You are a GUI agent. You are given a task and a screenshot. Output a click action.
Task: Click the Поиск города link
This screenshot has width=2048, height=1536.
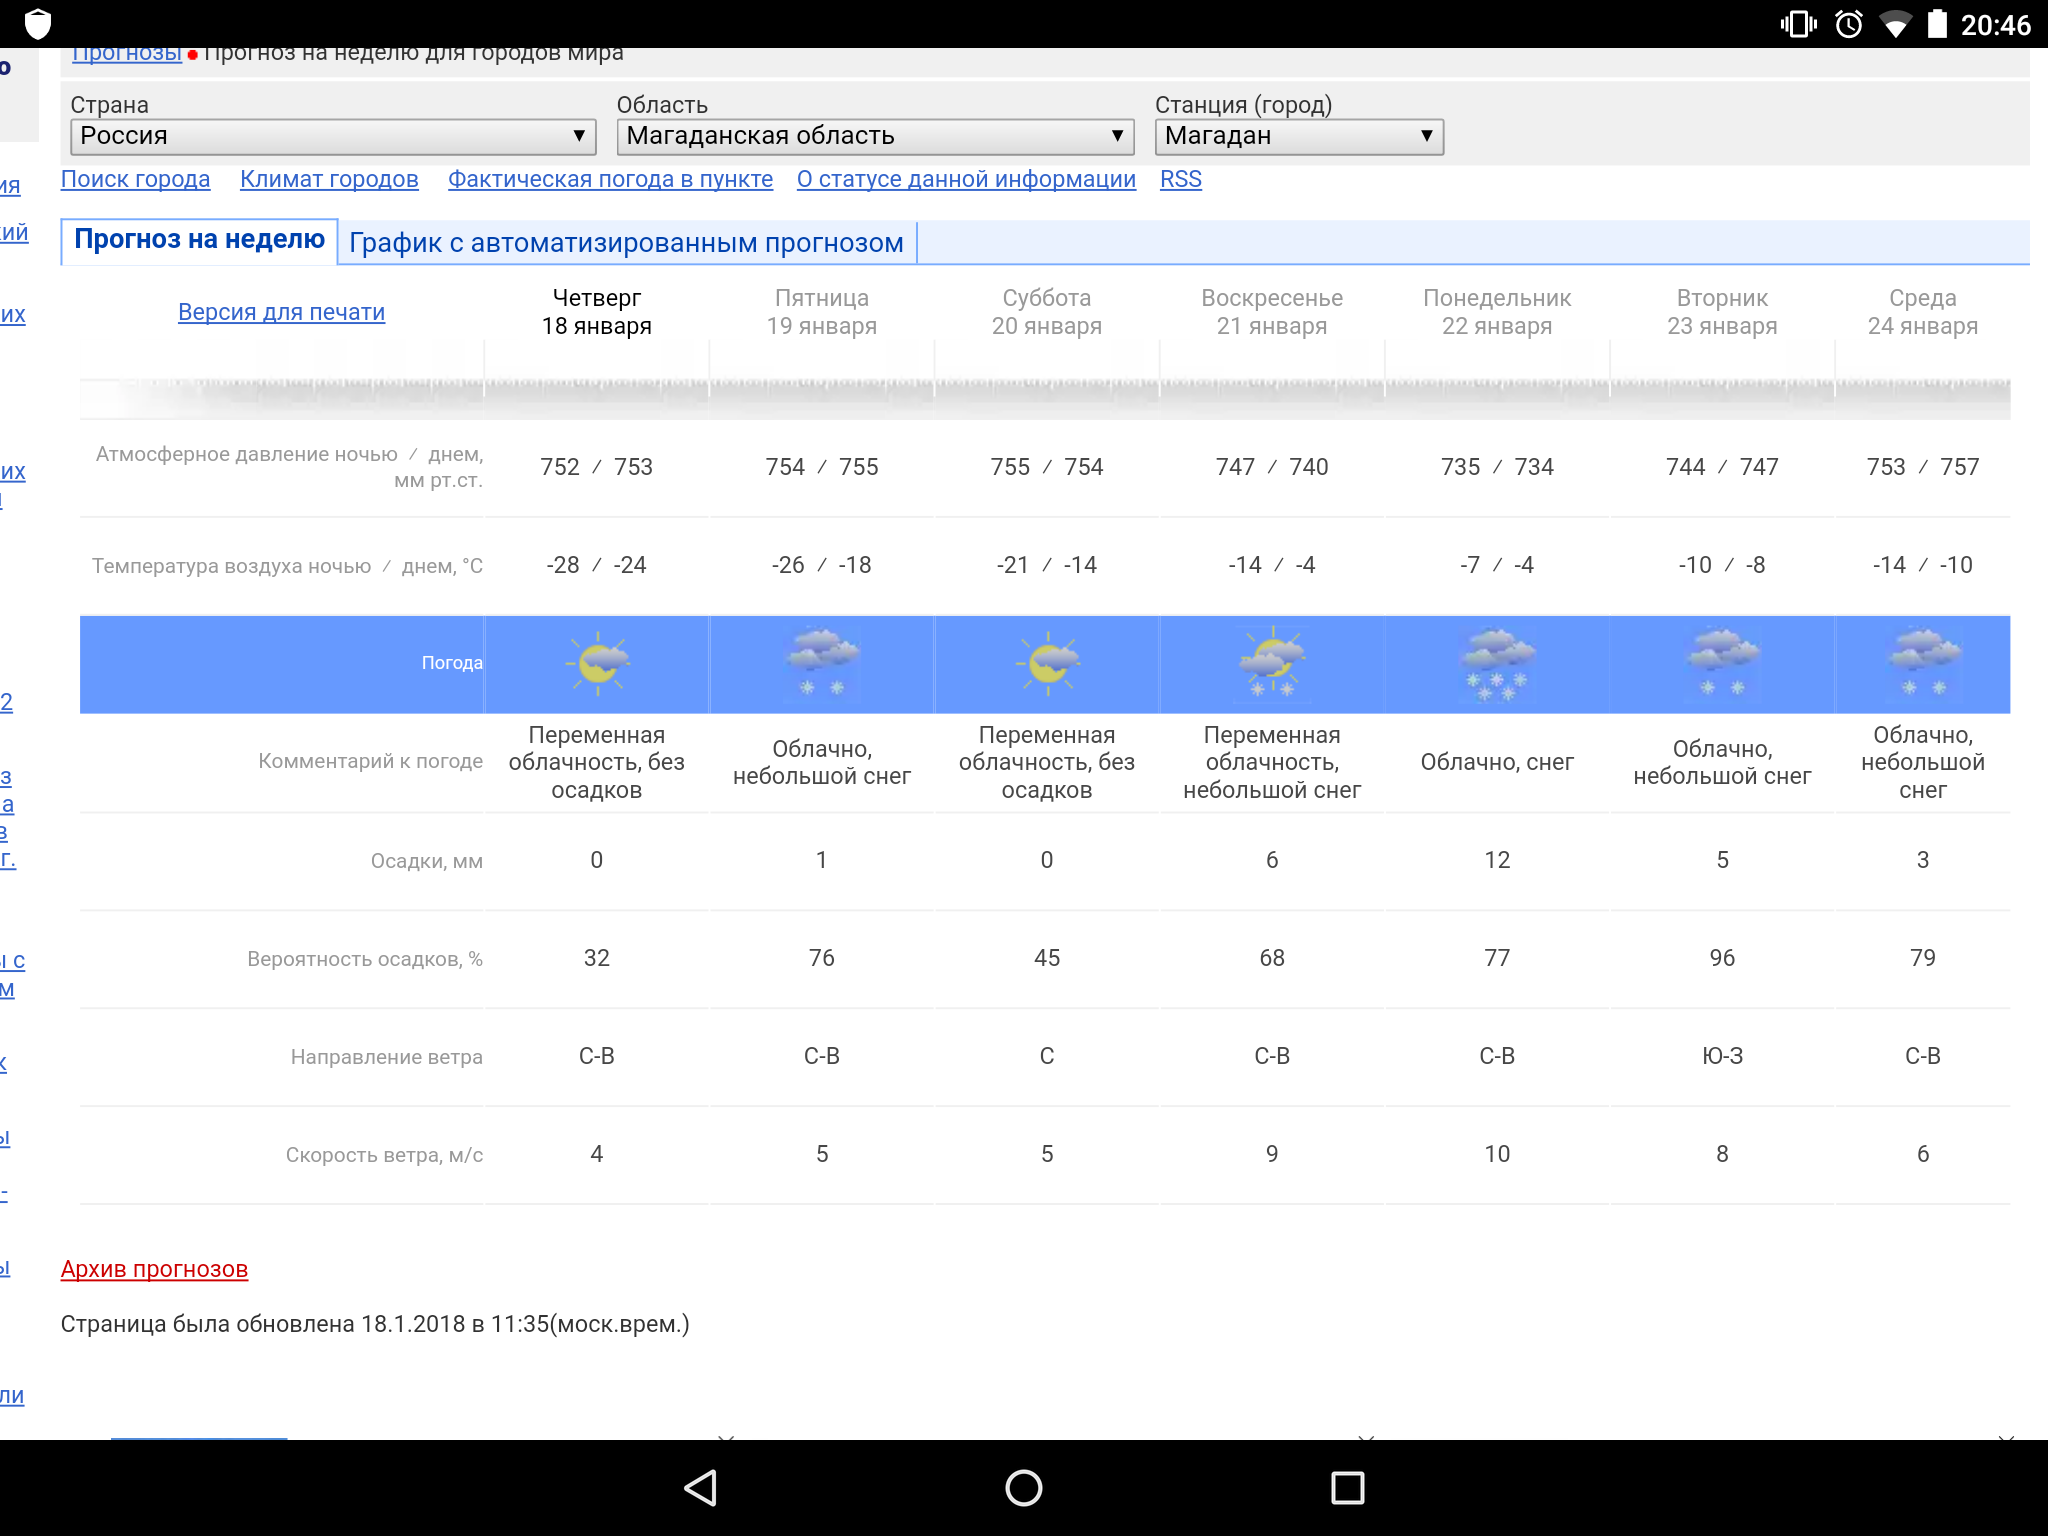[135, 179]
